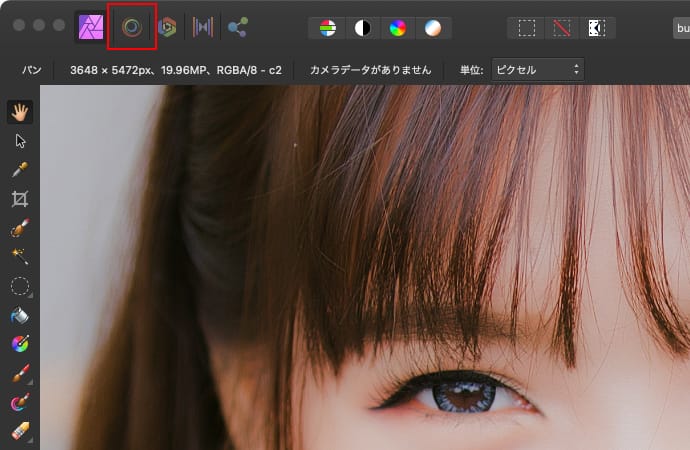
Task: Apply Auto Contrast adjustment
Action: (362, 28)
